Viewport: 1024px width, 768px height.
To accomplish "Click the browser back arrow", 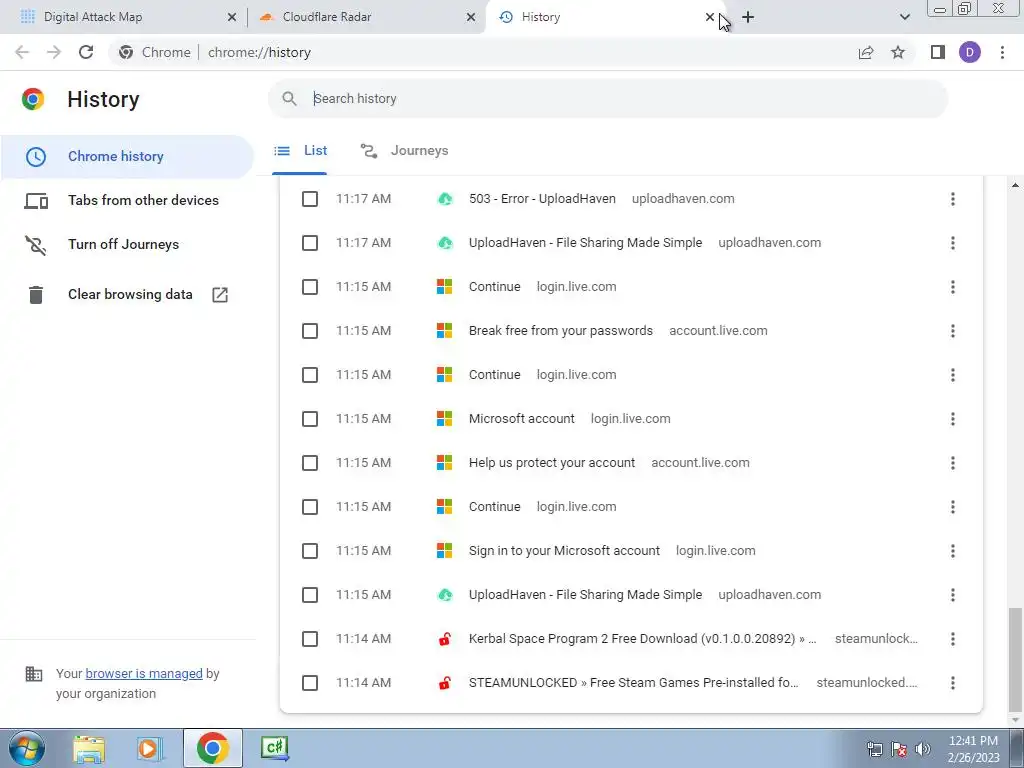I will point(22,52).
